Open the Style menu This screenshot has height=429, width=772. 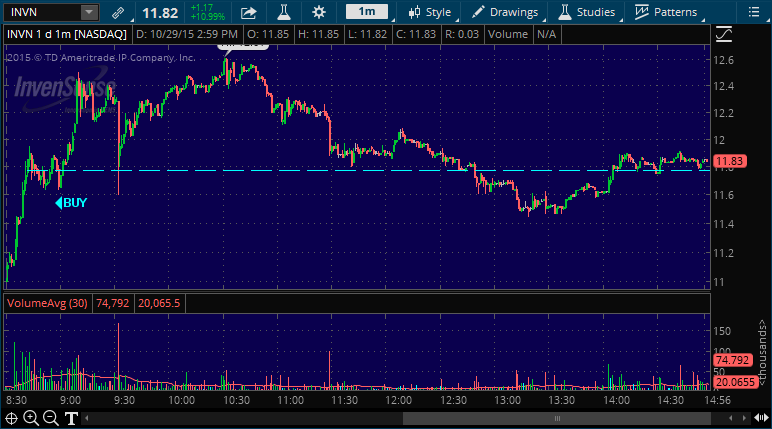click(430, 12)
